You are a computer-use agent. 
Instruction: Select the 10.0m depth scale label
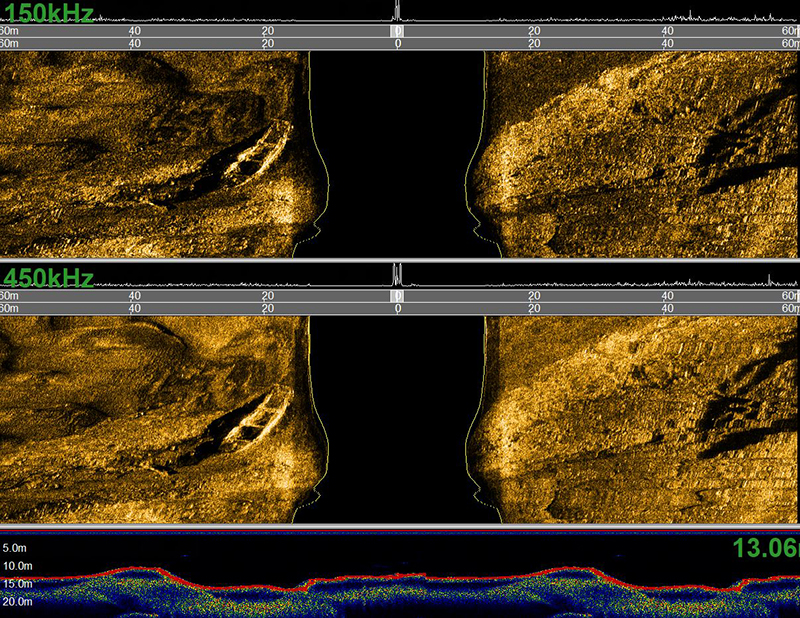coord(16,565)
